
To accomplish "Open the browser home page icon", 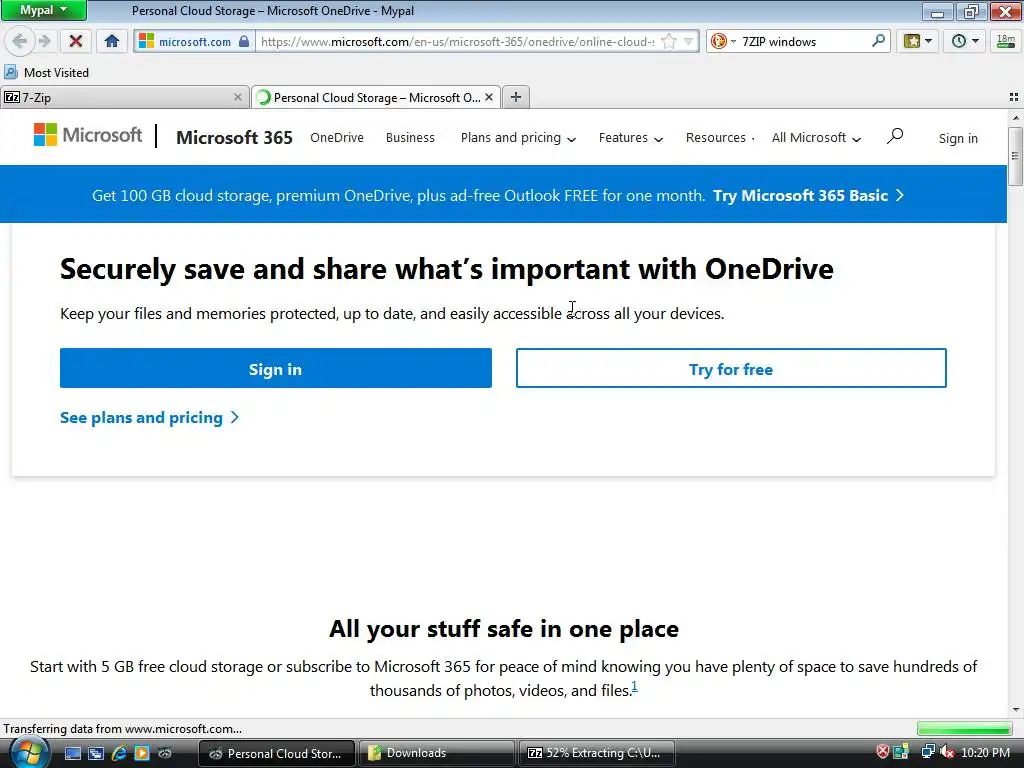I will pos(112,41).
